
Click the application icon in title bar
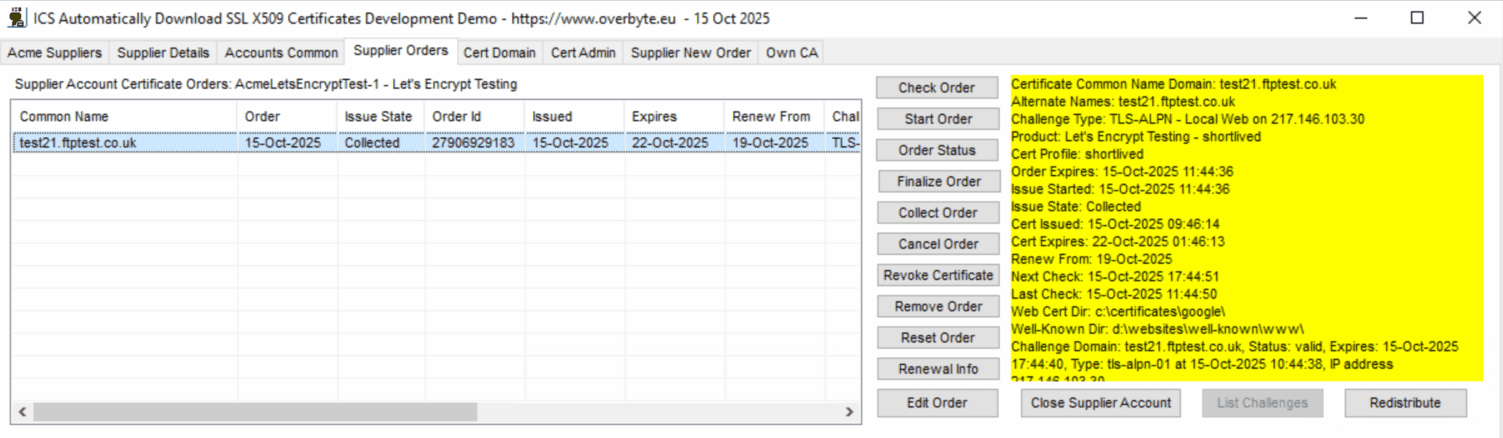(16, 18)
